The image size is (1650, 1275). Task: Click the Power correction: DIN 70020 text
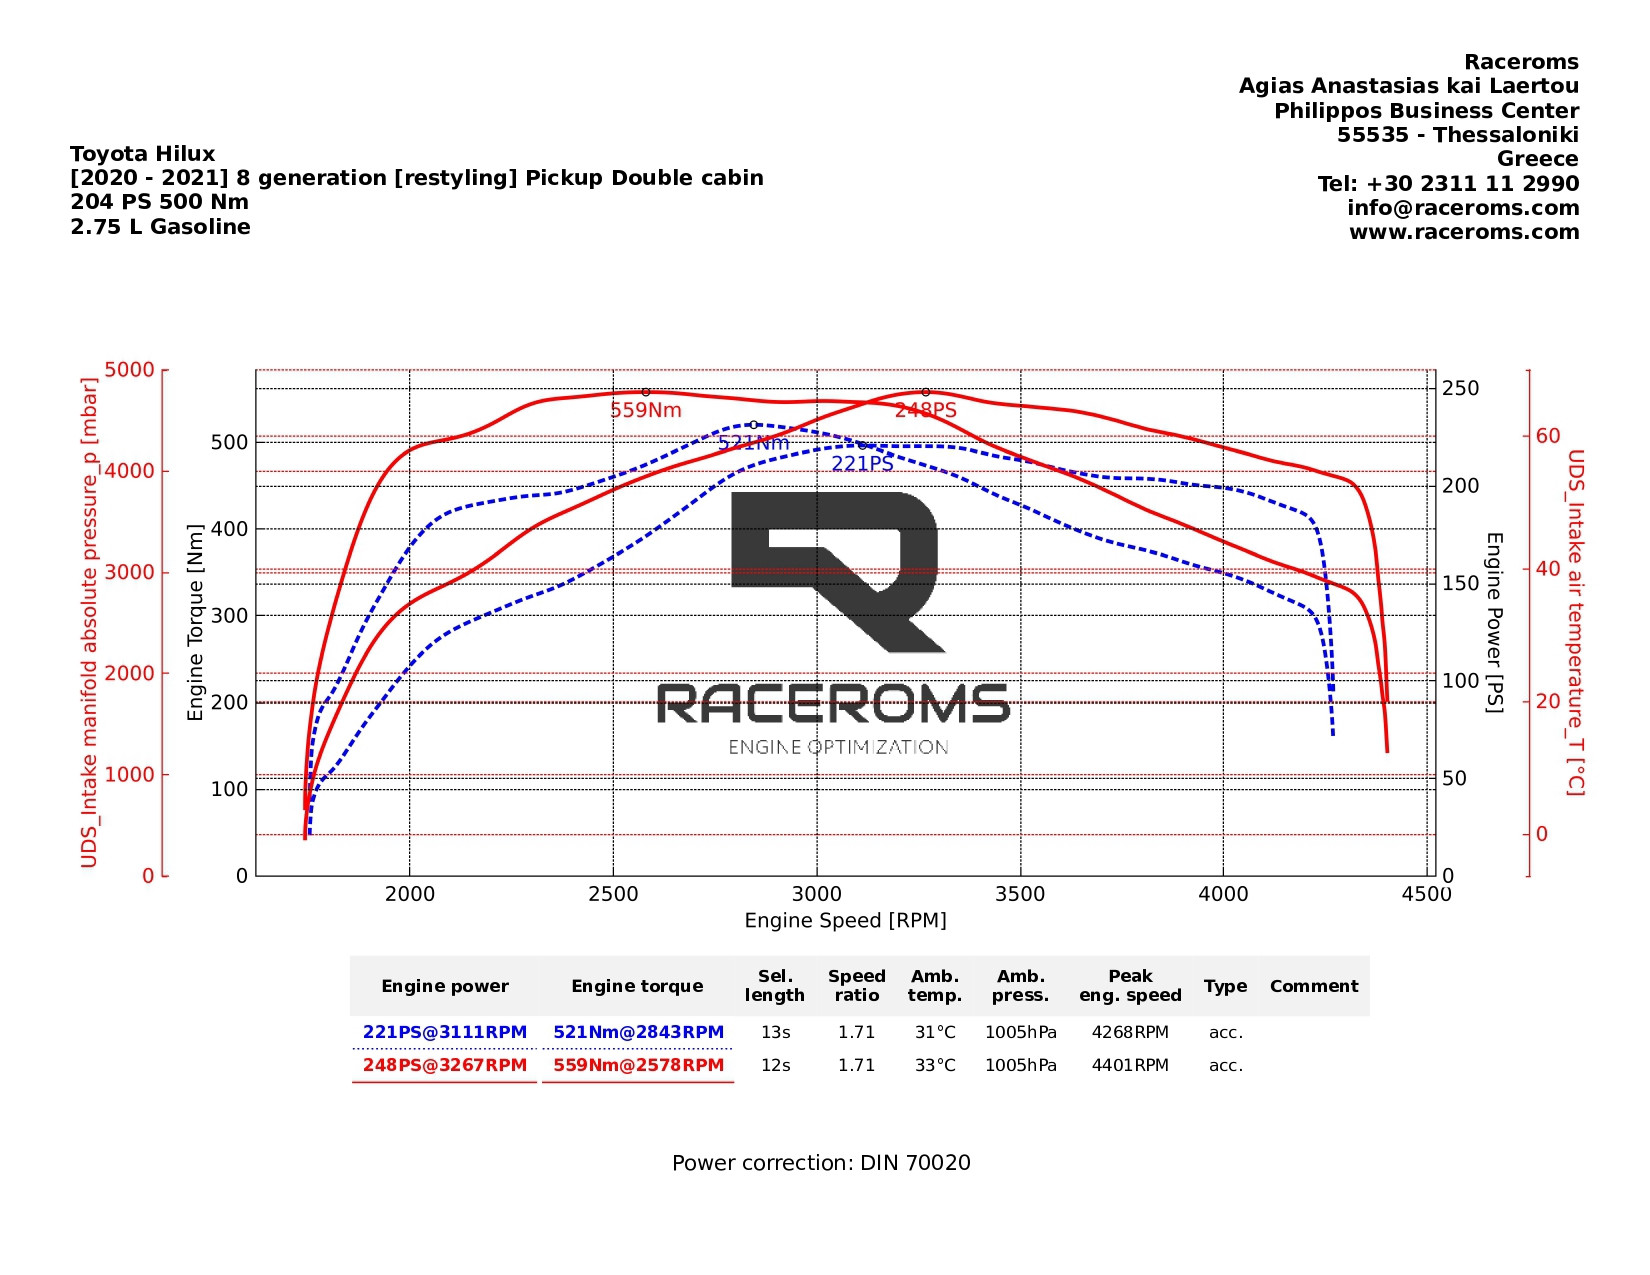point(821,1163)
